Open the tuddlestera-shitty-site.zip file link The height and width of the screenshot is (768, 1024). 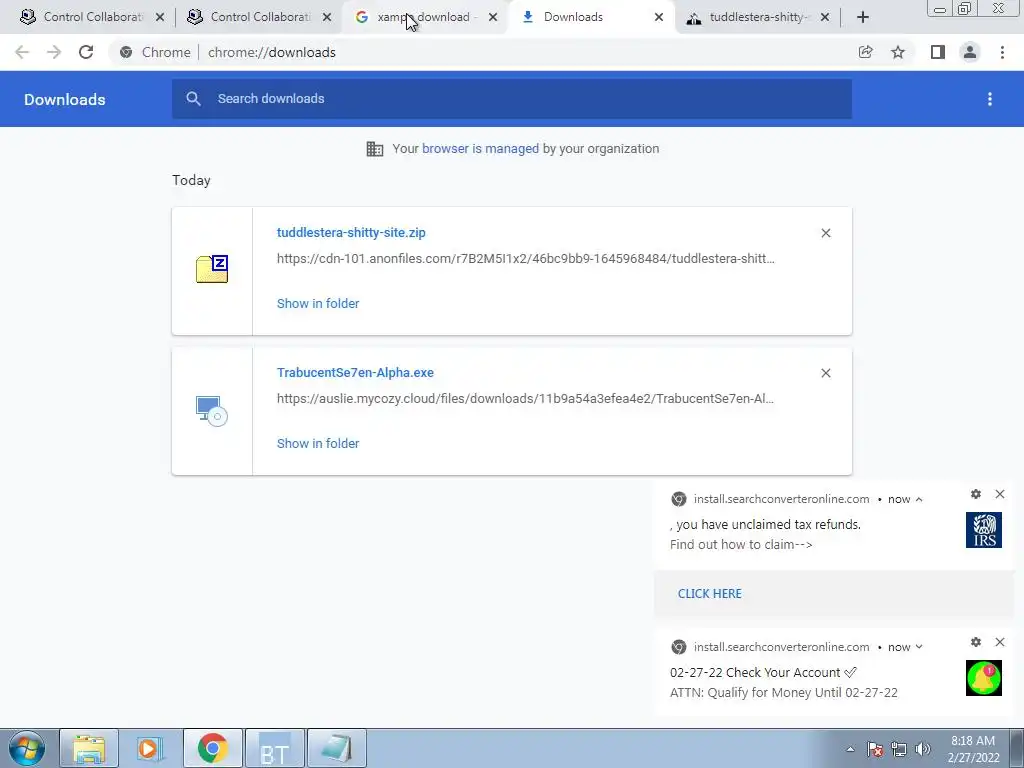351,232
